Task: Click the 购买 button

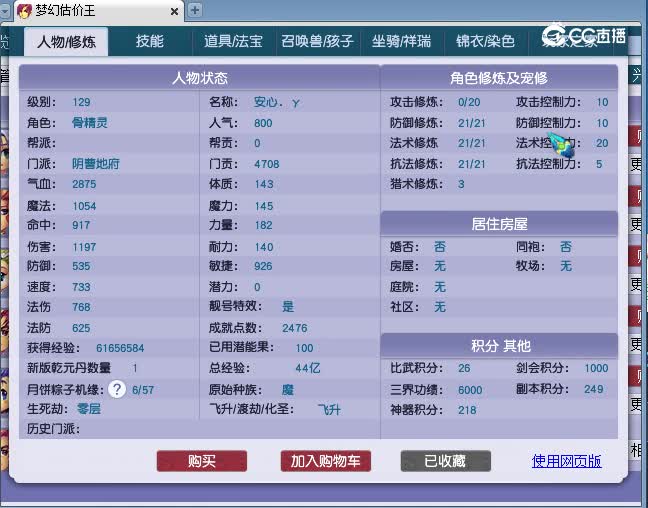Action: pos(202,461)
